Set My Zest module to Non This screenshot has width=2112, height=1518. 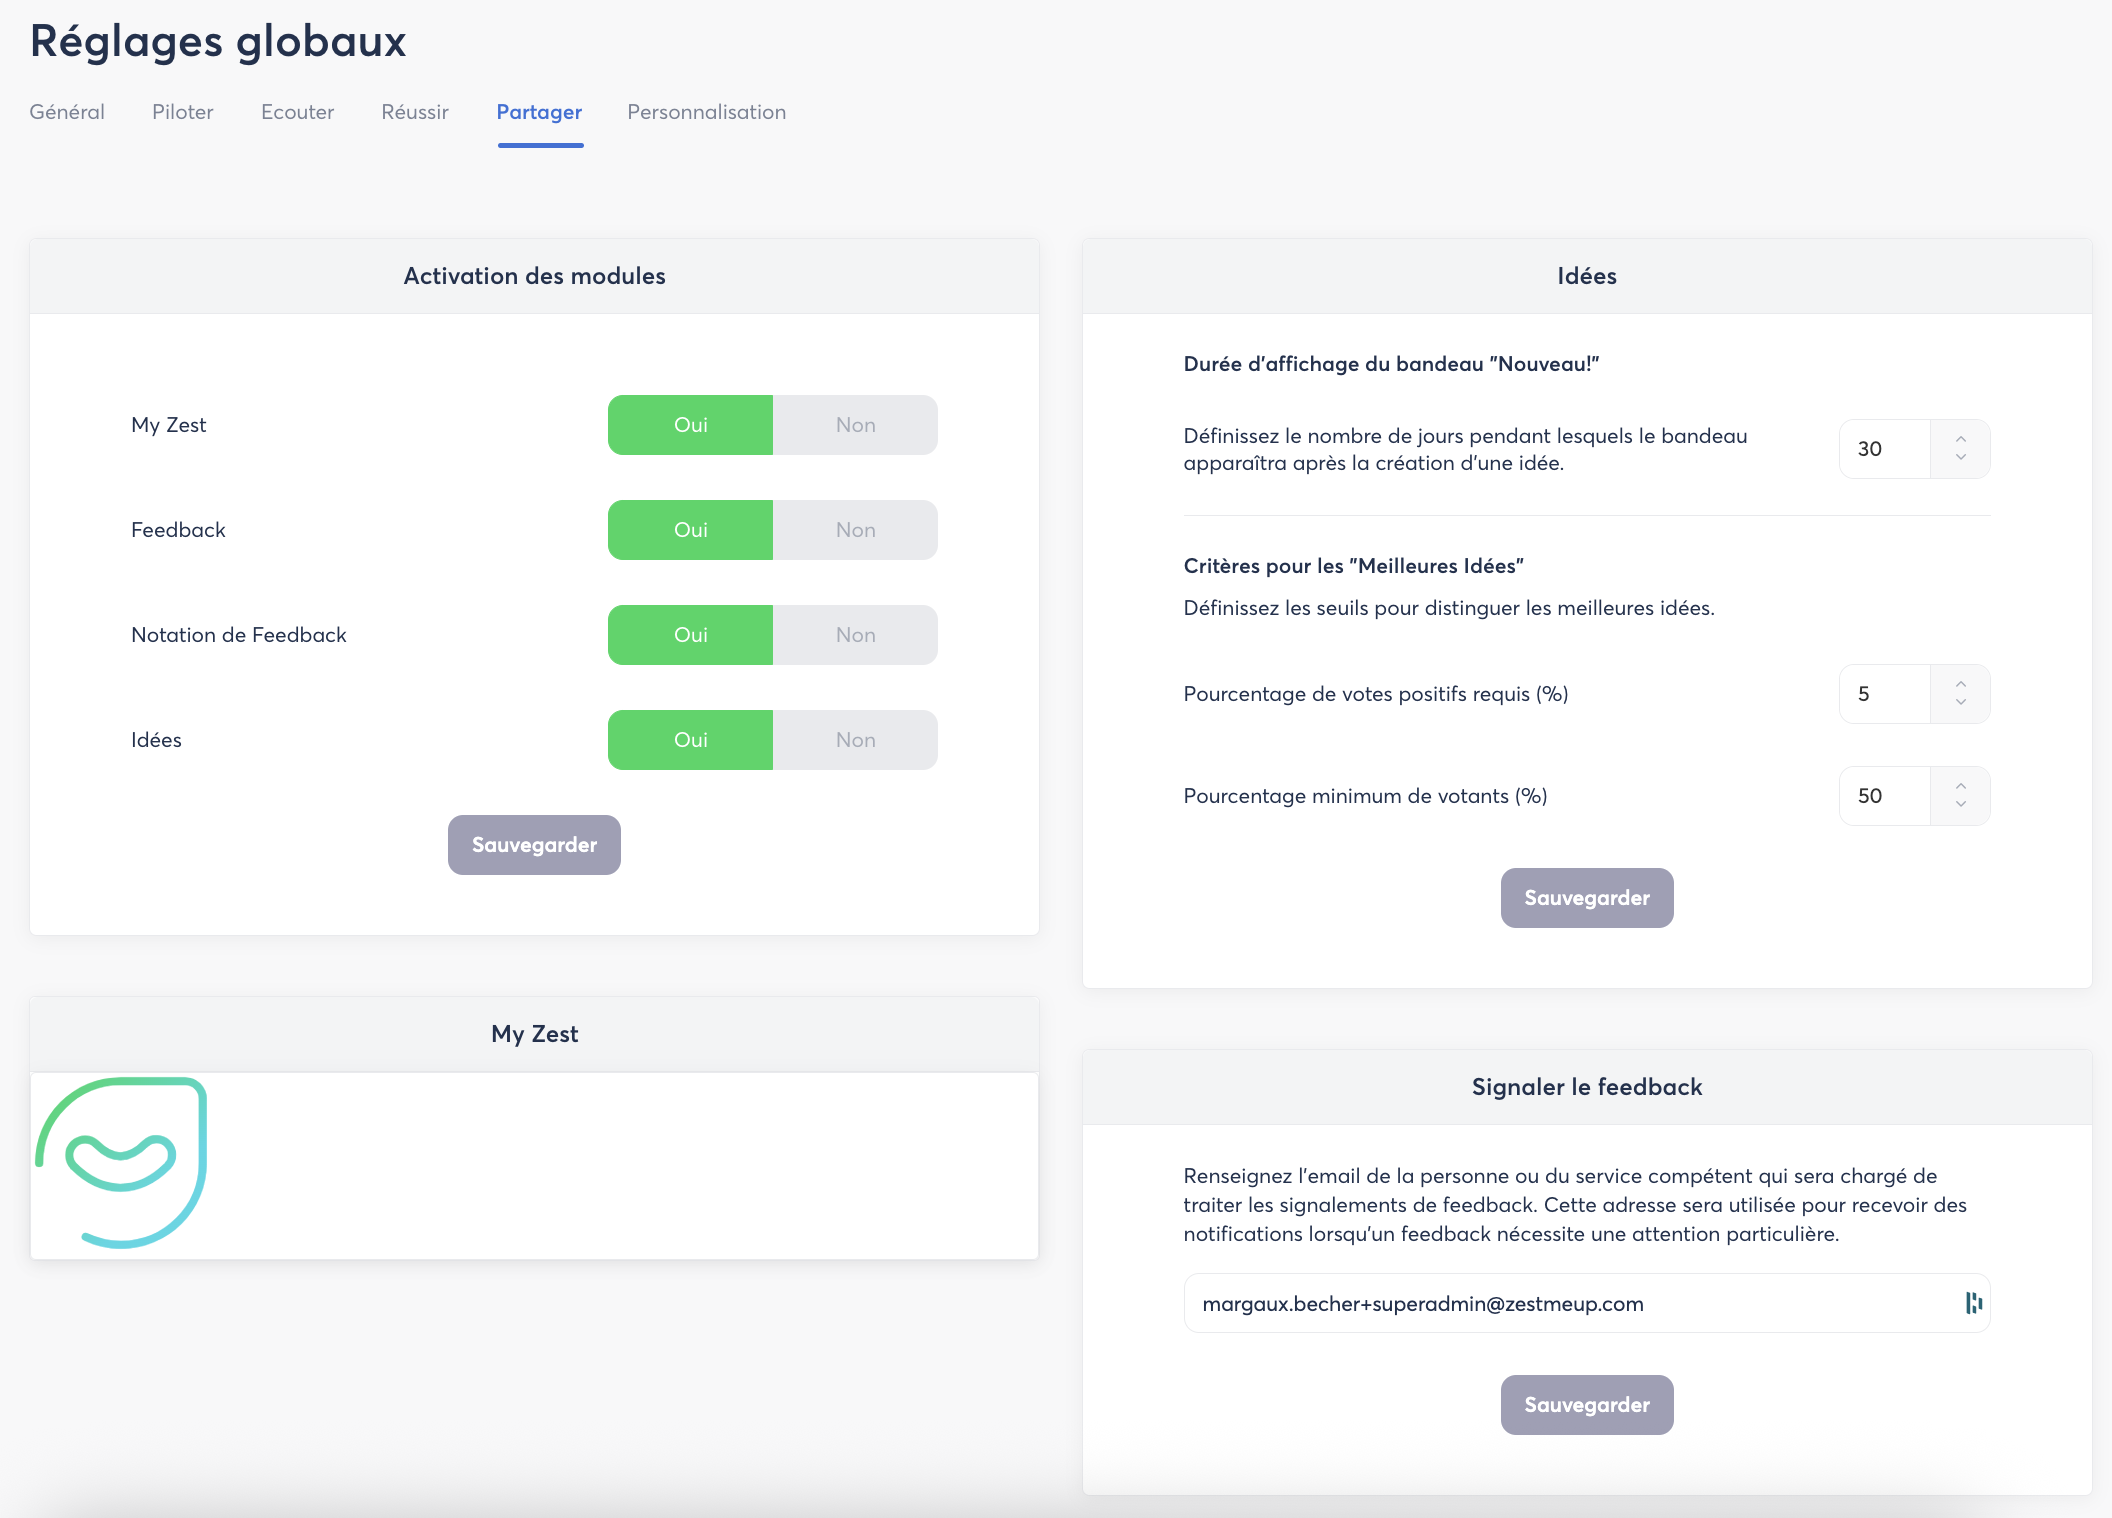click(855, 425)
